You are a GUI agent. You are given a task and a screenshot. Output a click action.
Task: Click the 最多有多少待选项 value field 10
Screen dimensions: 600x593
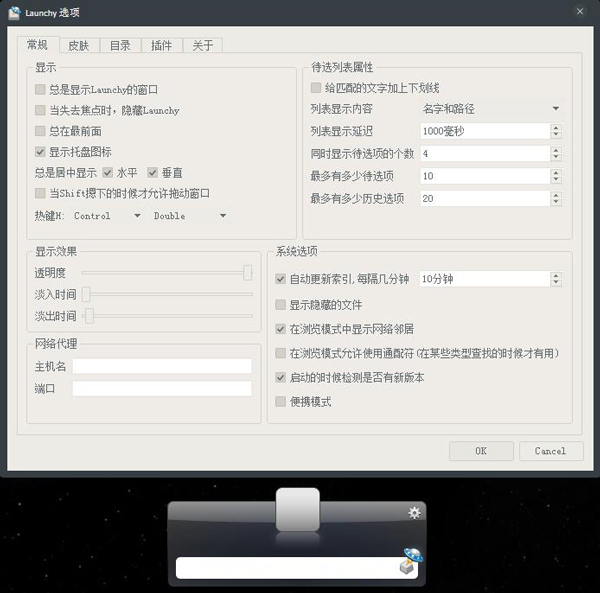point(485,176)
